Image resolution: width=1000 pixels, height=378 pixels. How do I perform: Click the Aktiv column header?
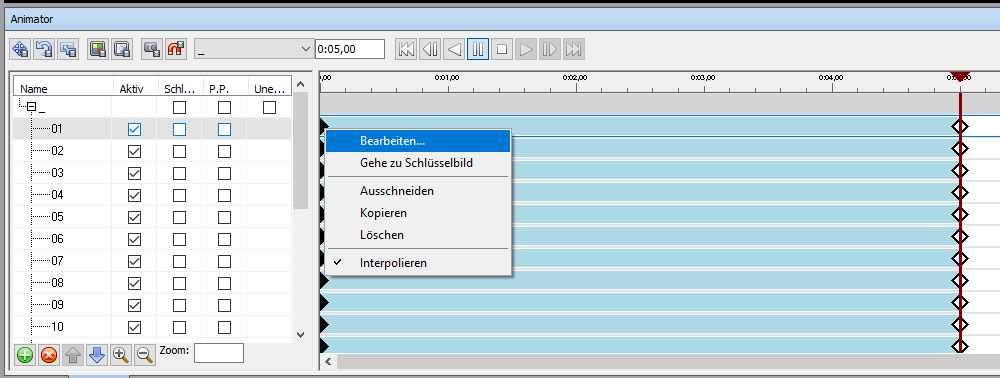[x=135, y=89]
